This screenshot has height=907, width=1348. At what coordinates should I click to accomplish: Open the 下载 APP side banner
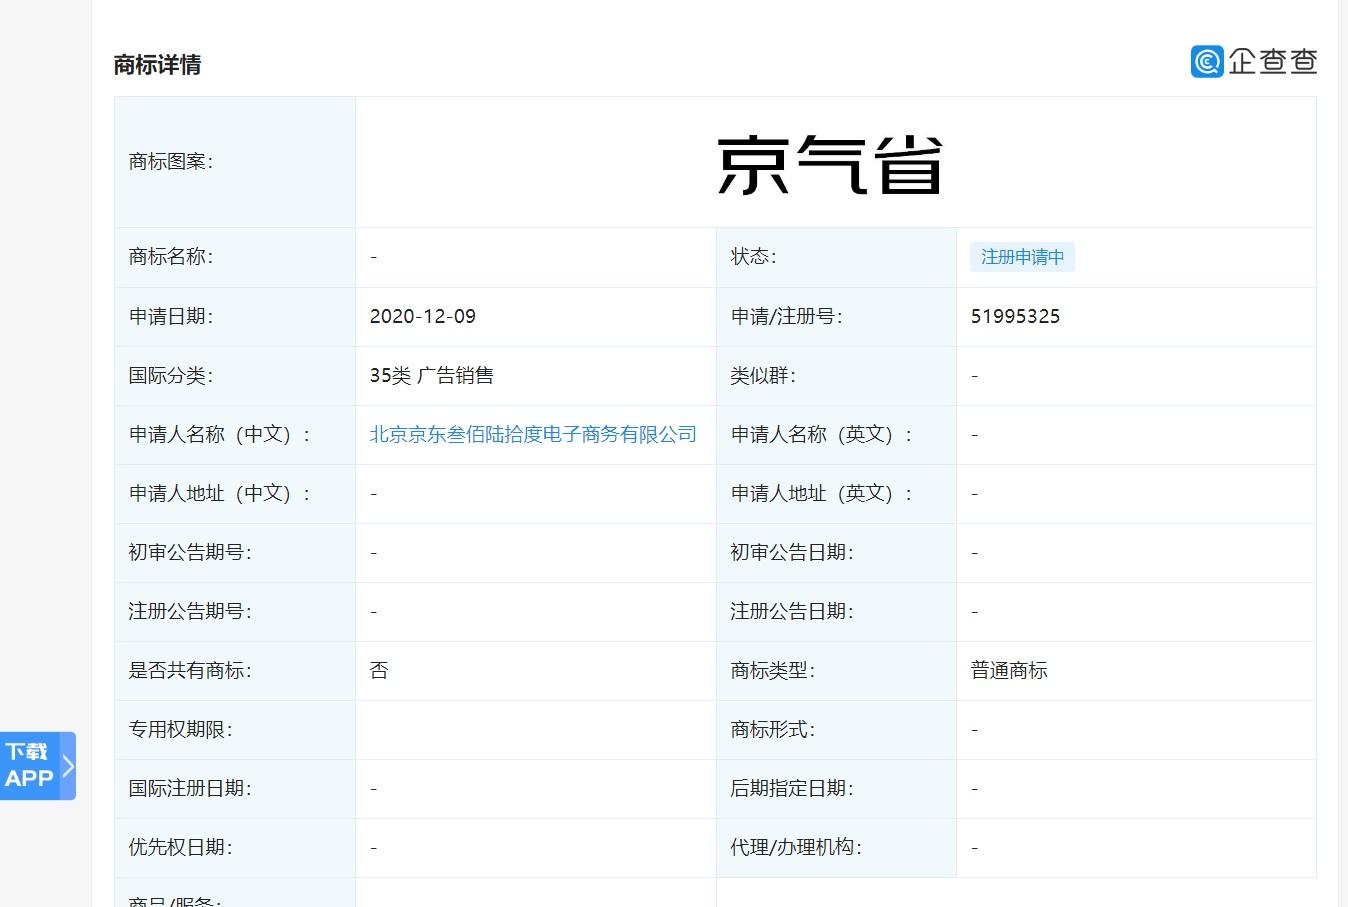click(x=37, y=766)
